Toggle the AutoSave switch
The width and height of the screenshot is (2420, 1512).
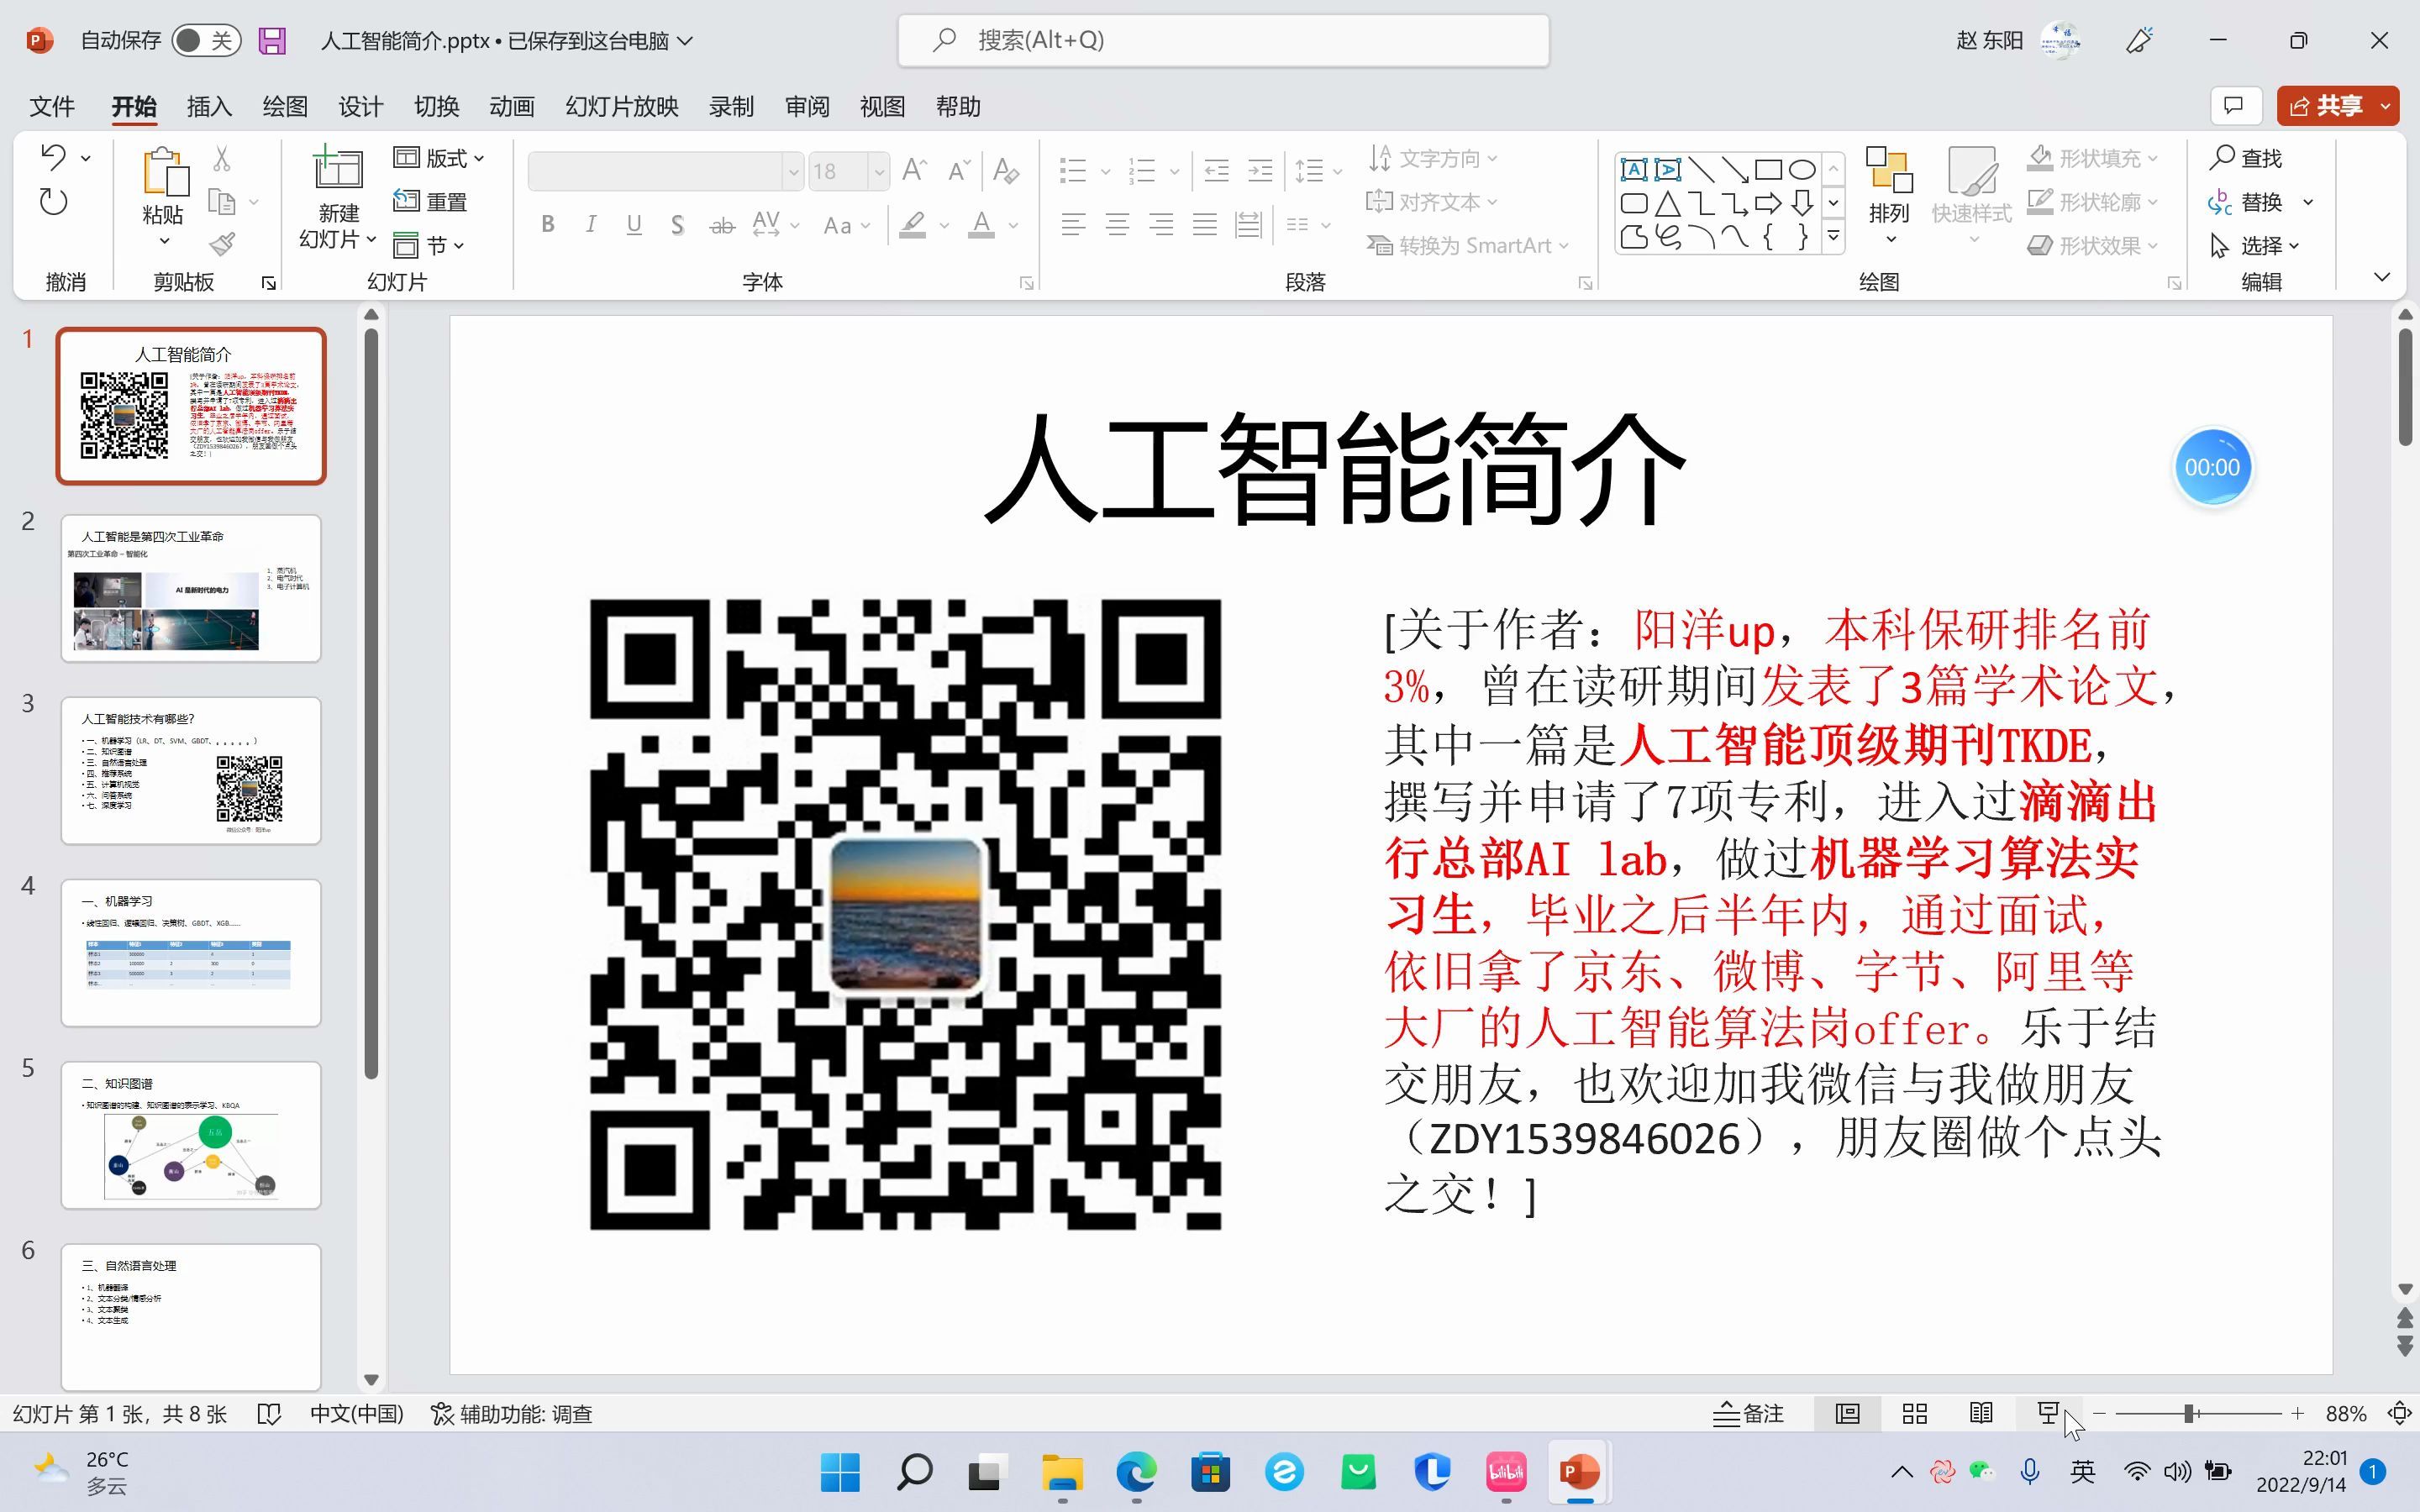coord(205,41)
